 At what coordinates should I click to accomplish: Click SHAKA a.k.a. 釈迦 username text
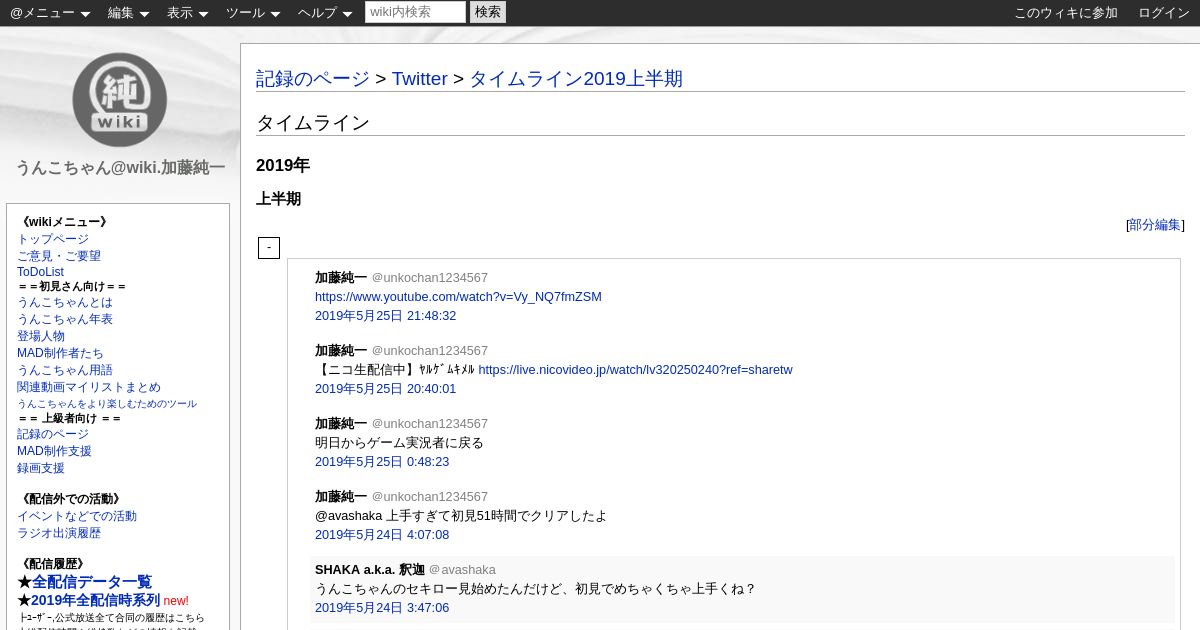[x=370, y=570]
